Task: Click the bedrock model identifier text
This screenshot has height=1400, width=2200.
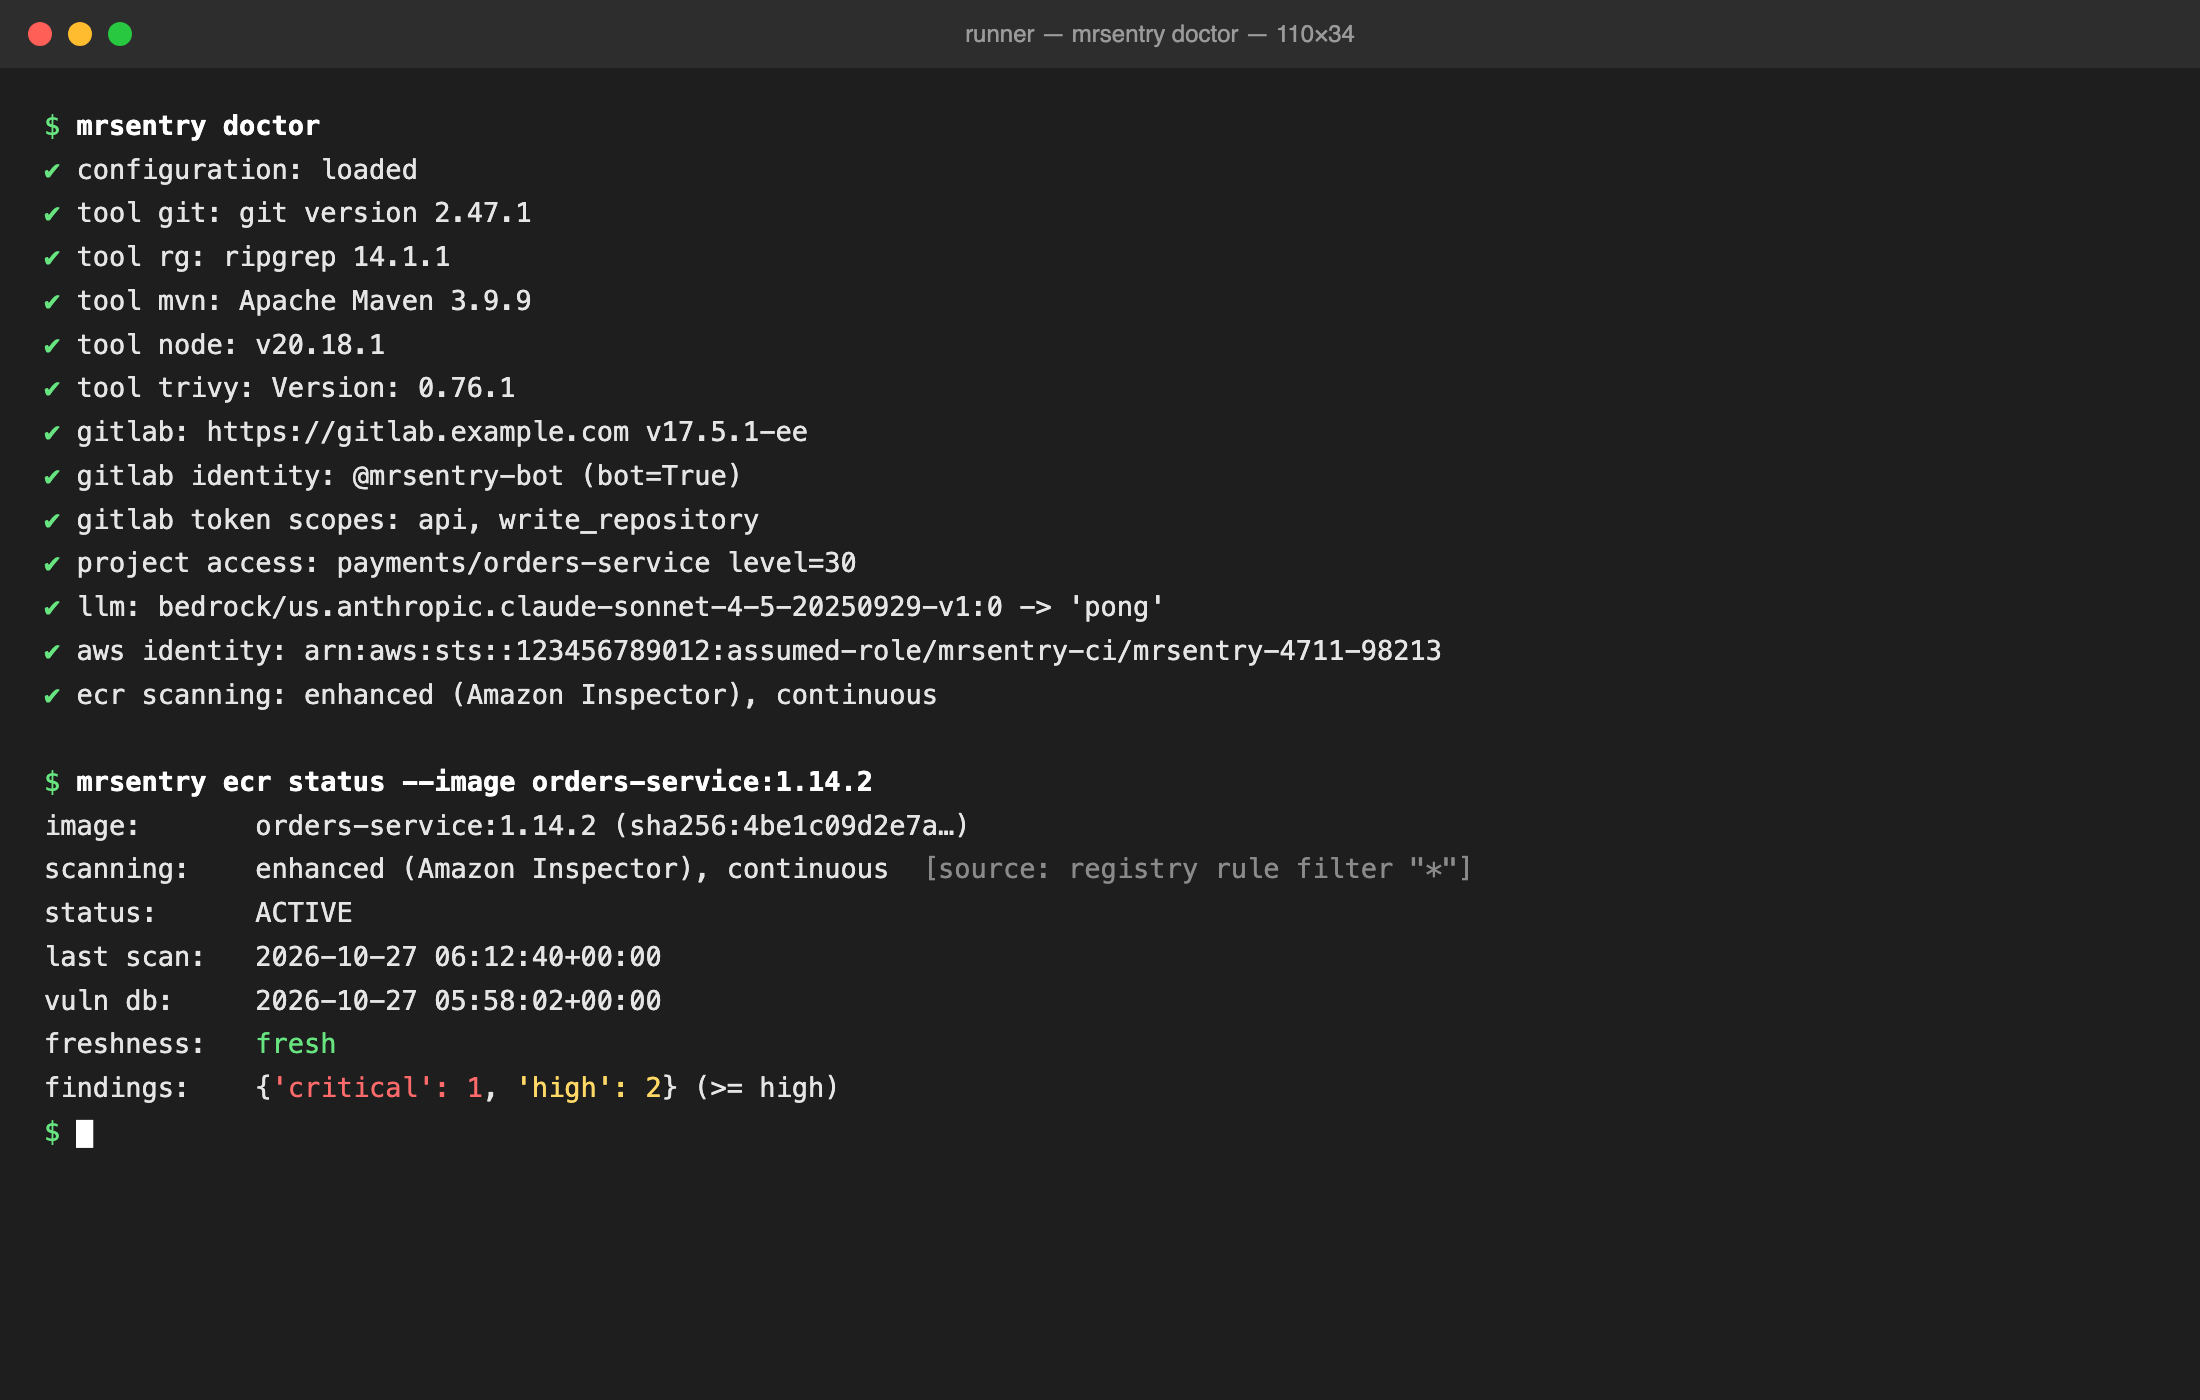Action: pos(580,607)
